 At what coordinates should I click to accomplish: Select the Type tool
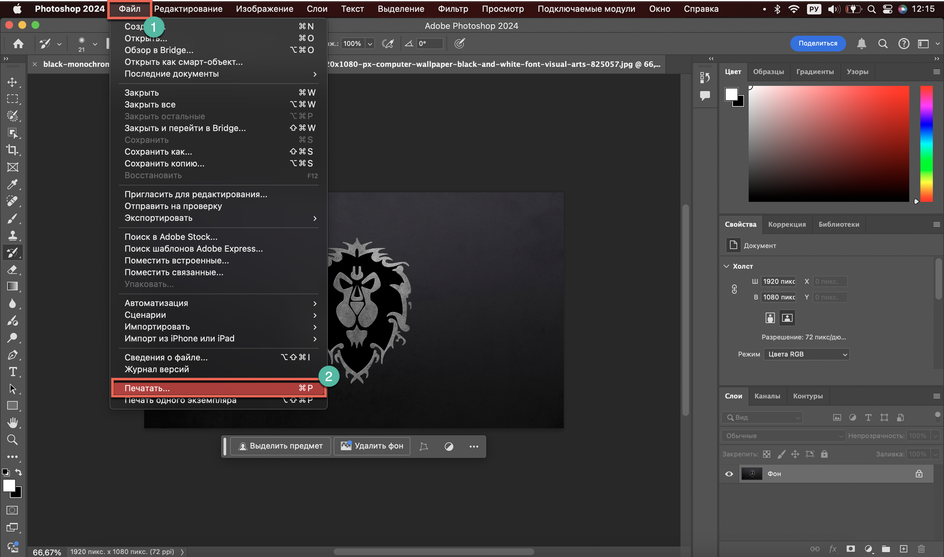tap(12, 372)
